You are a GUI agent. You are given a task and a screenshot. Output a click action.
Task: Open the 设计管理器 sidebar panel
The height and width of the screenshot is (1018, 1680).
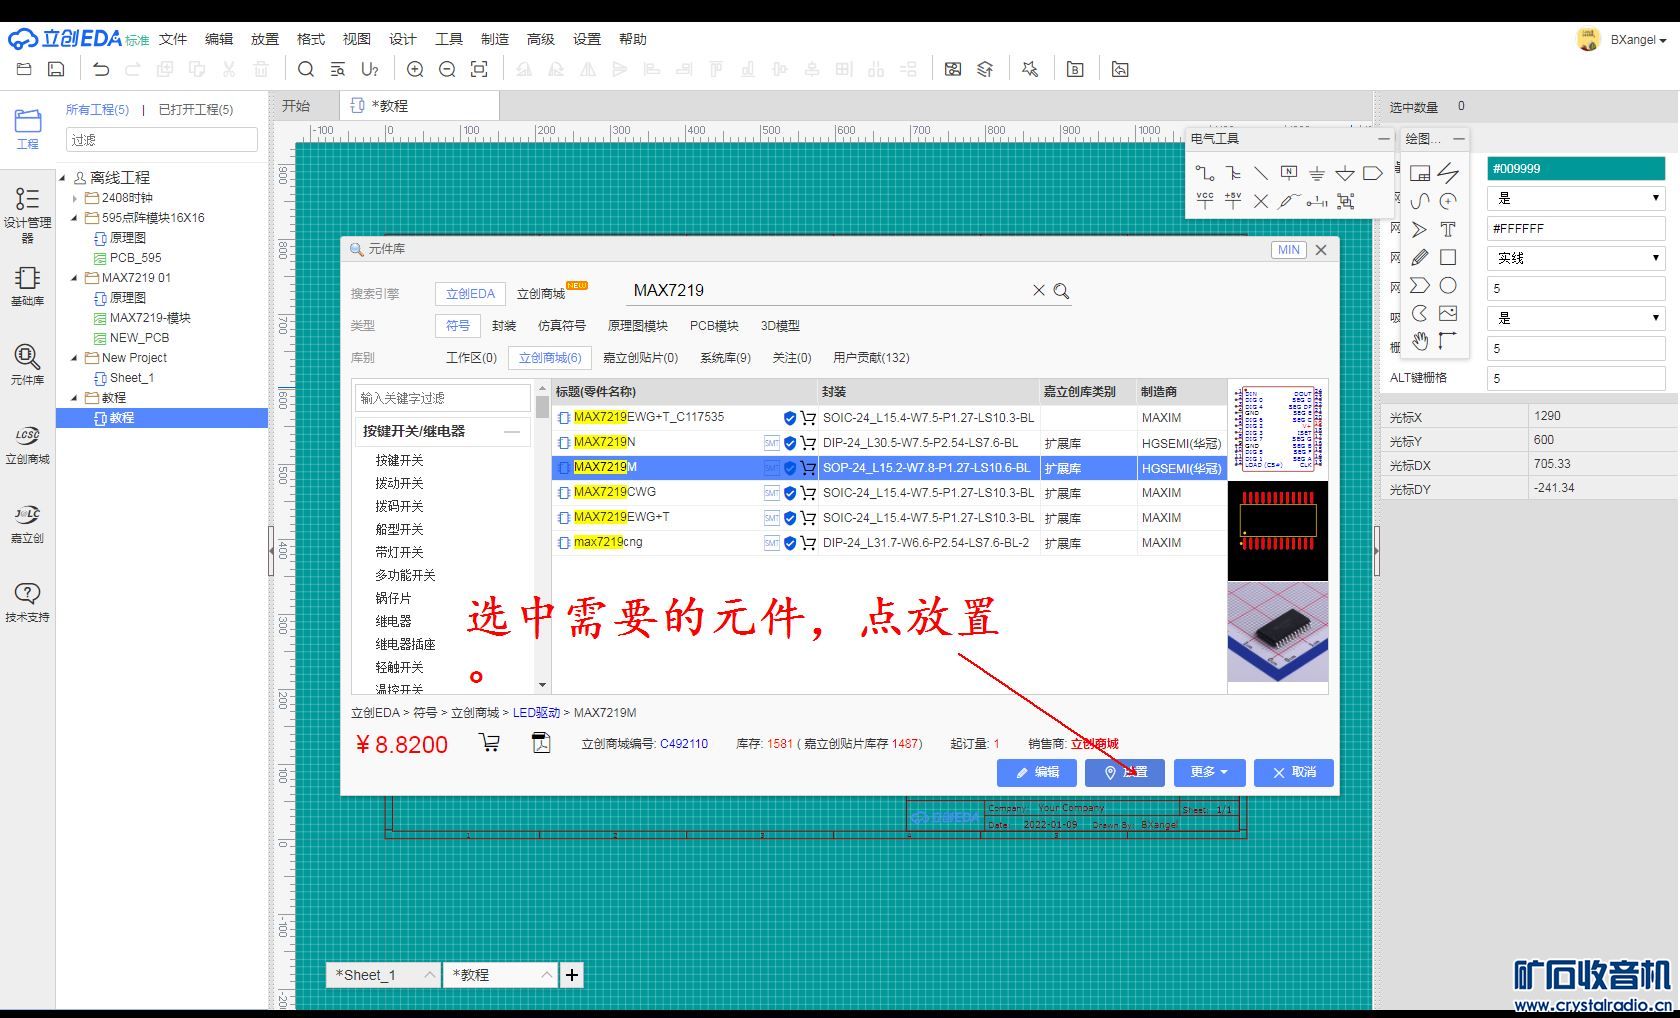coord(27,214)
